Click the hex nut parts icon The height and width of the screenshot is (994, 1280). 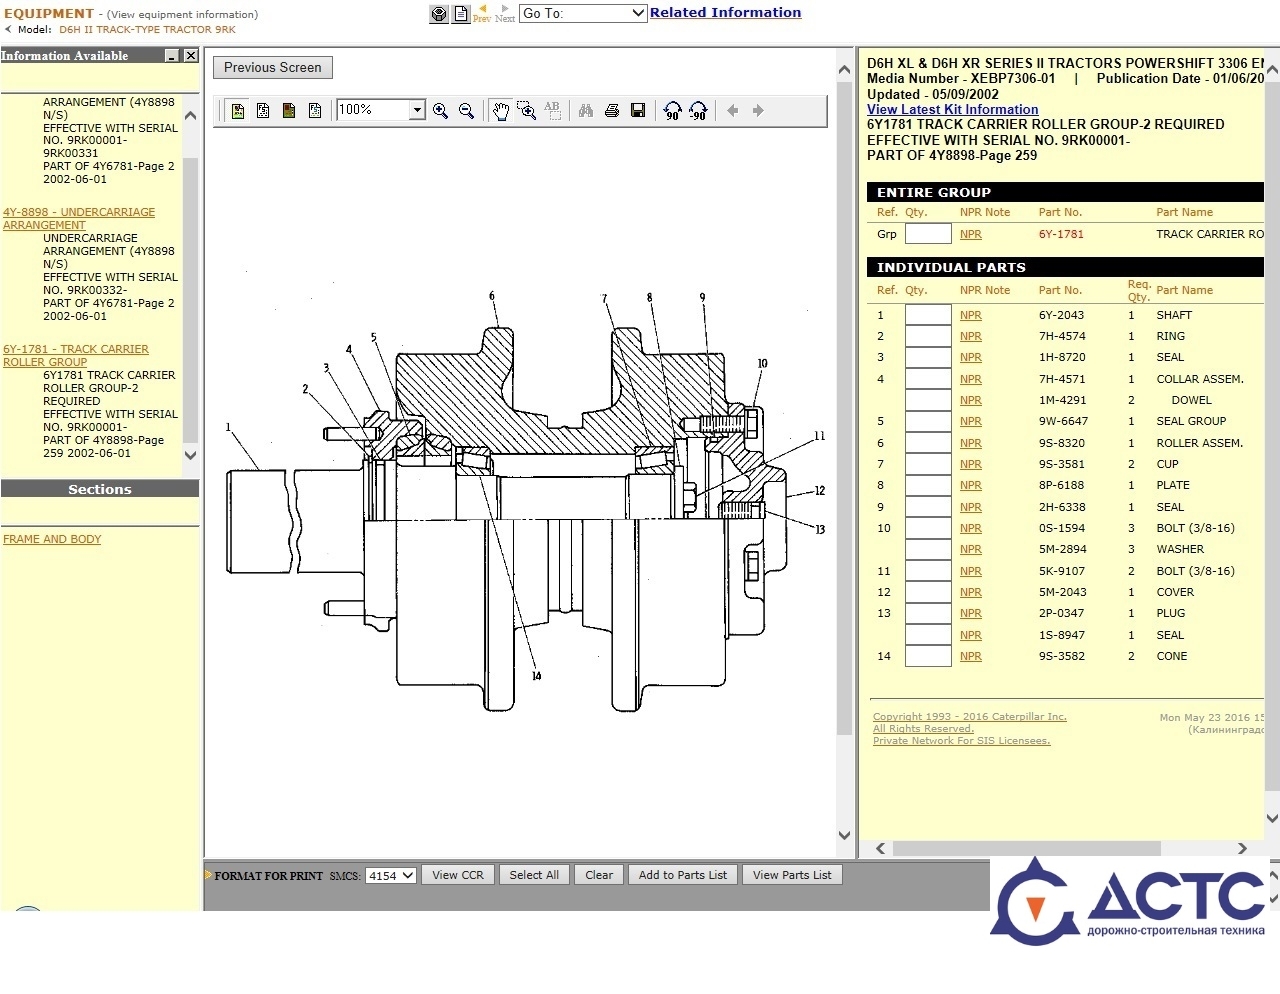(439, 14)
